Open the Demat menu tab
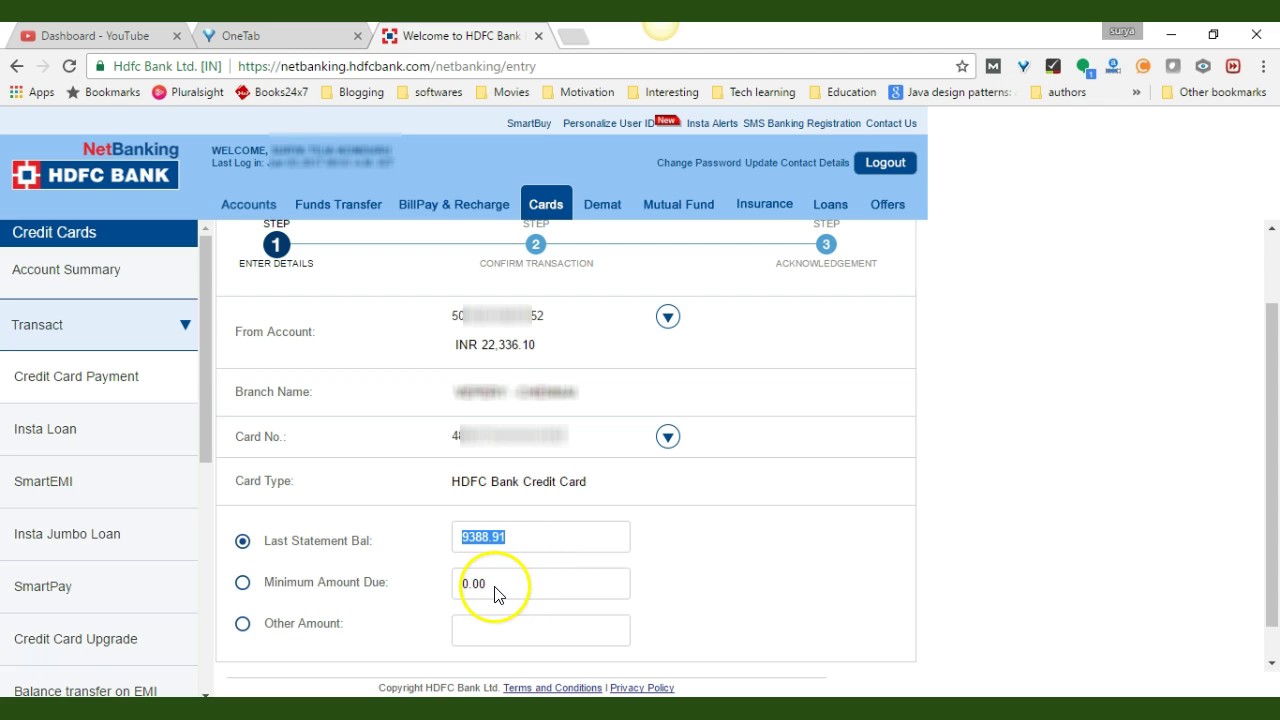The height and width of the screenshot is (720, 1280). 602,204
